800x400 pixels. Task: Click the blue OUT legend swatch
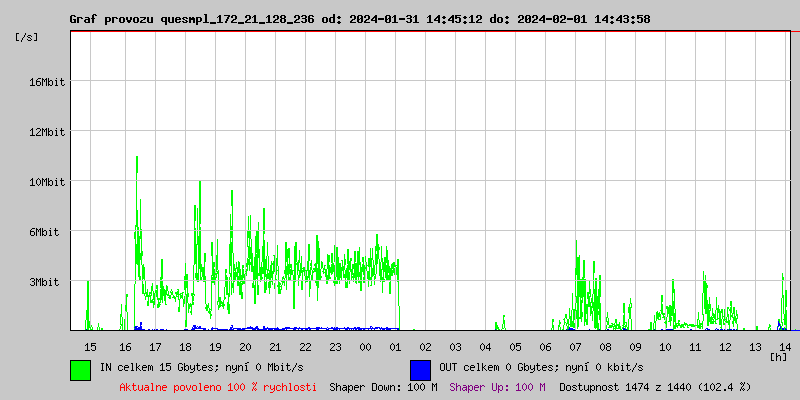(x=420, y=369)
